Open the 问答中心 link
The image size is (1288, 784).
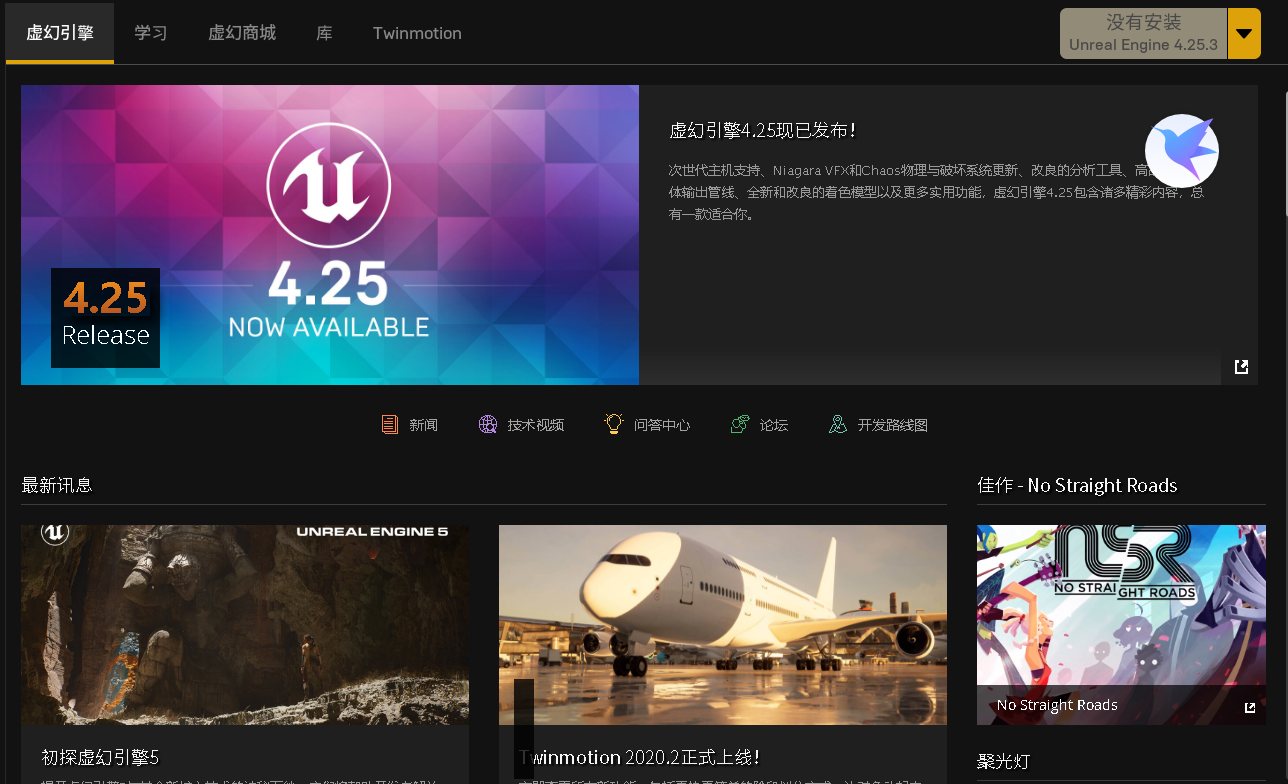pyautogui.click(x=662, y=425)
